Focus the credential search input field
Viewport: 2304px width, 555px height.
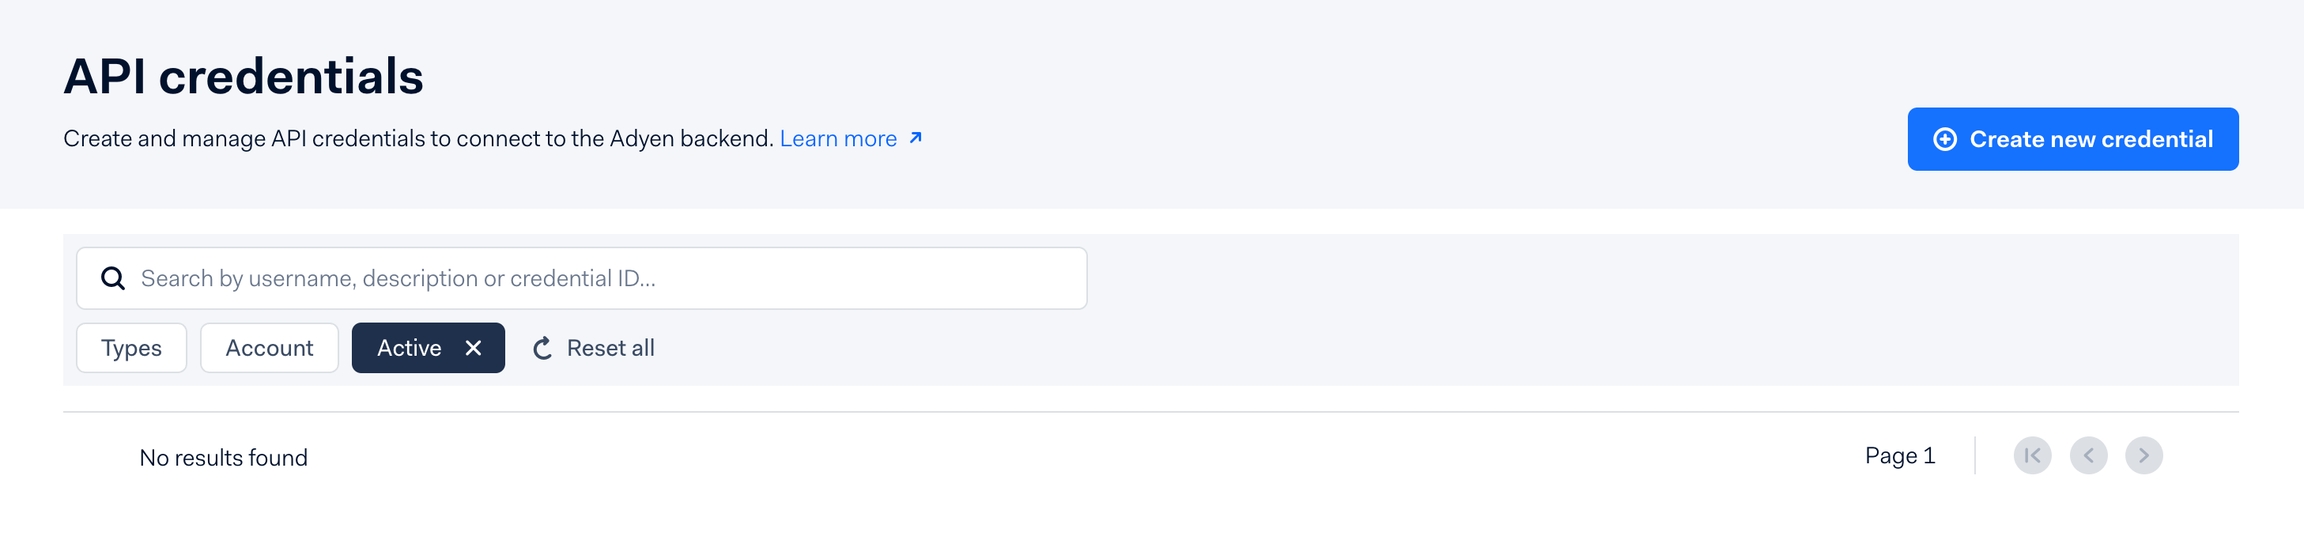click(x=600, y=278)
